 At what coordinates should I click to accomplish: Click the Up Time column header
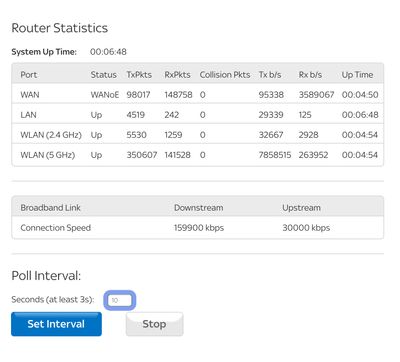(357, 75)
